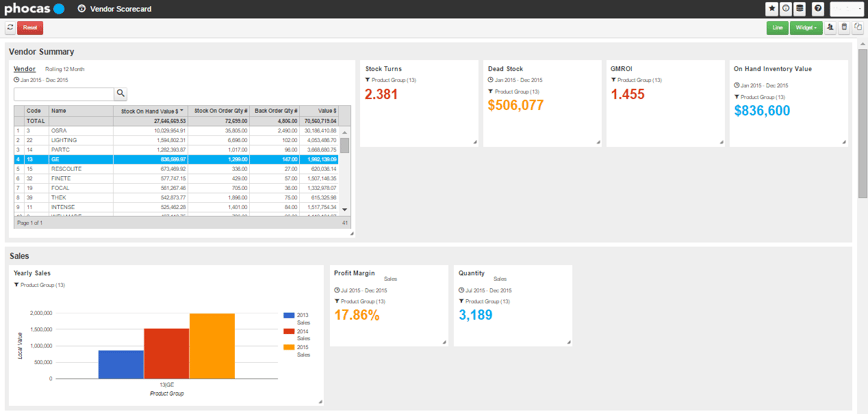The image size is (868, 414).
Task: Click the Stock Turns value 2.381
Action: 381,95
